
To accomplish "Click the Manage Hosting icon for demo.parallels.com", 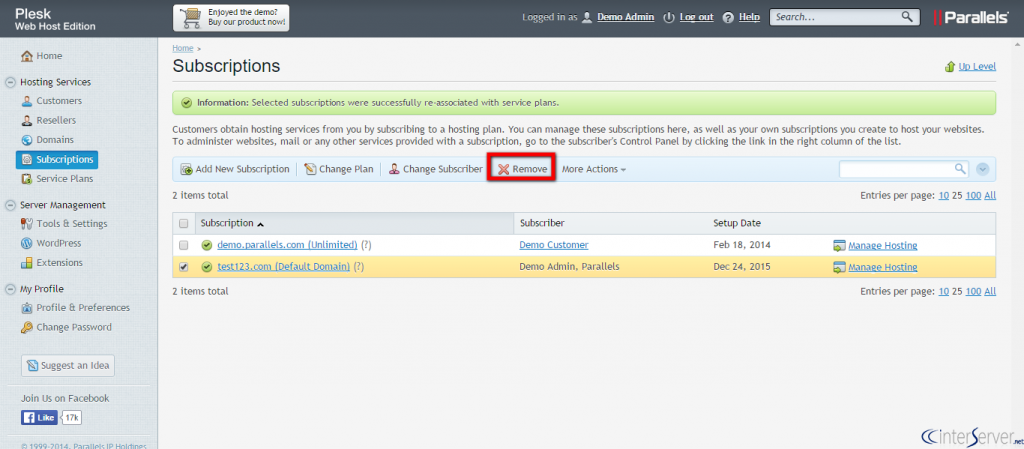I will [x=839, y=245].
